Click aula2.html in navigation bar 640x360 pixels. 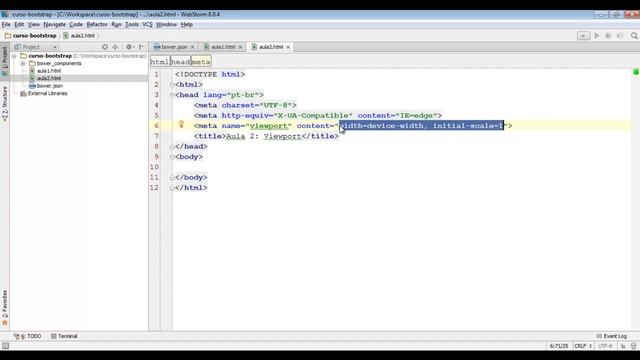point(79,36)
